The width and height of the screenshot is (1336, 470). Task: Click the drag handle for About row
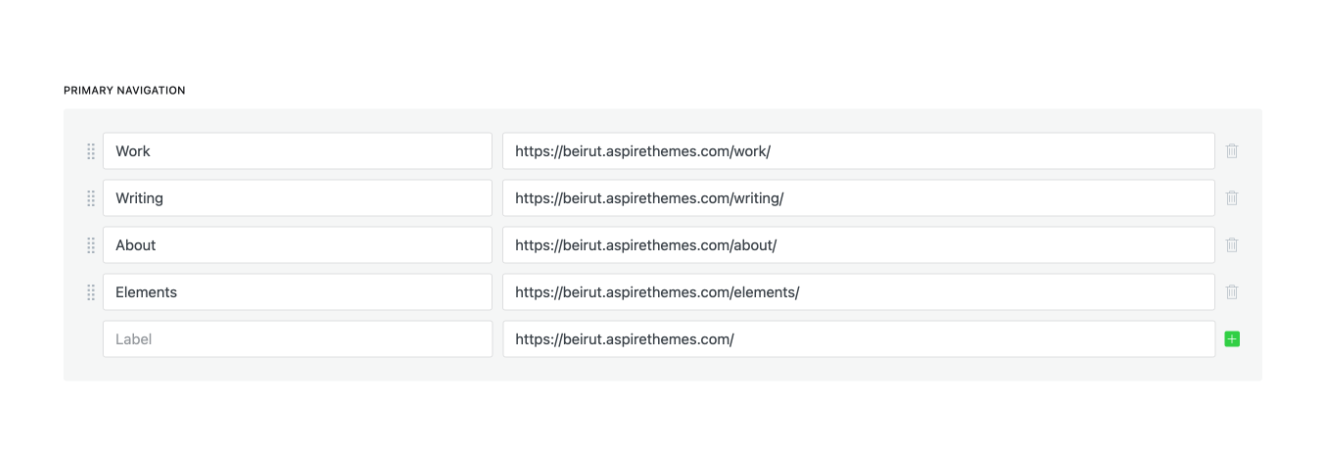(91, 245)
